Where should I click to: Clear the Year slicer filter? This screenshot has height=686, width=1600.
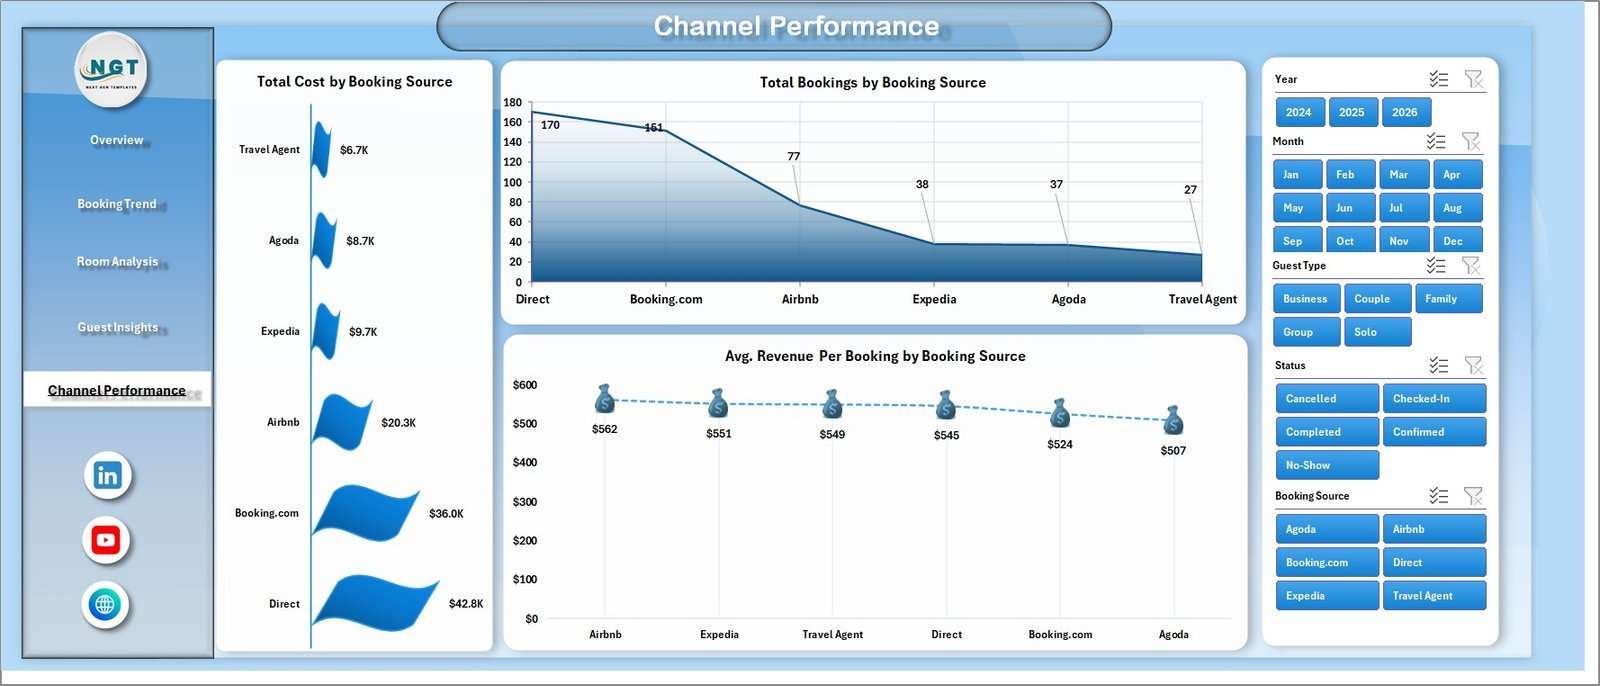tap(1473, 79)
